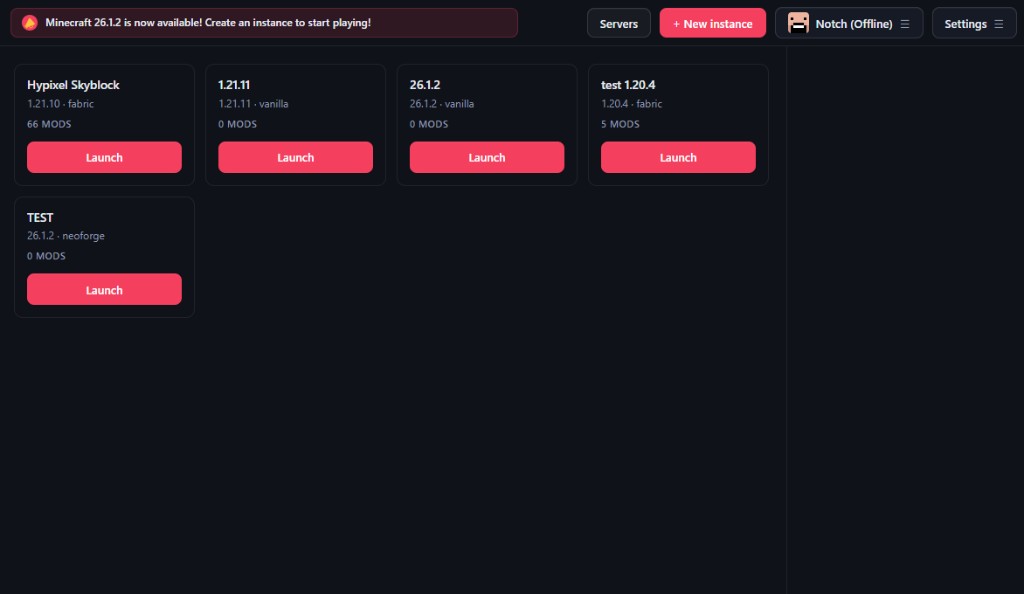Select the 26.1.2 instance card title

[424, 85]
